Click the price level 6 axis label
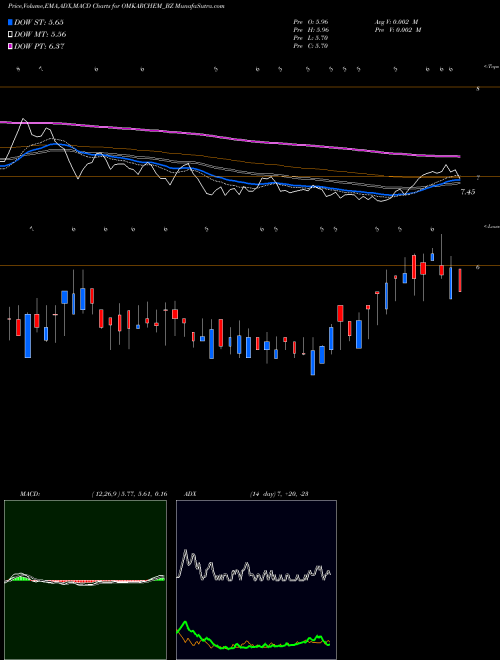Viewport: 500px width, 660px height. [478, 267]
